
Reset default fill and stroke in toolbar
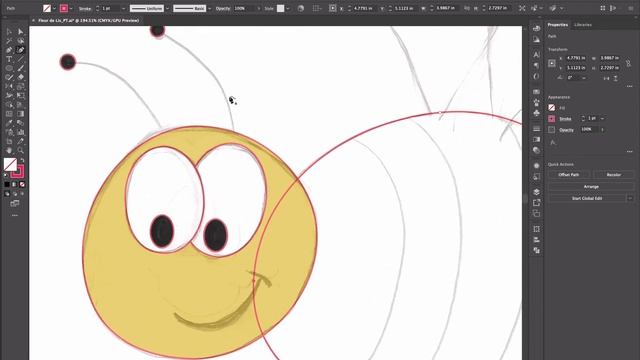(6, 175)
